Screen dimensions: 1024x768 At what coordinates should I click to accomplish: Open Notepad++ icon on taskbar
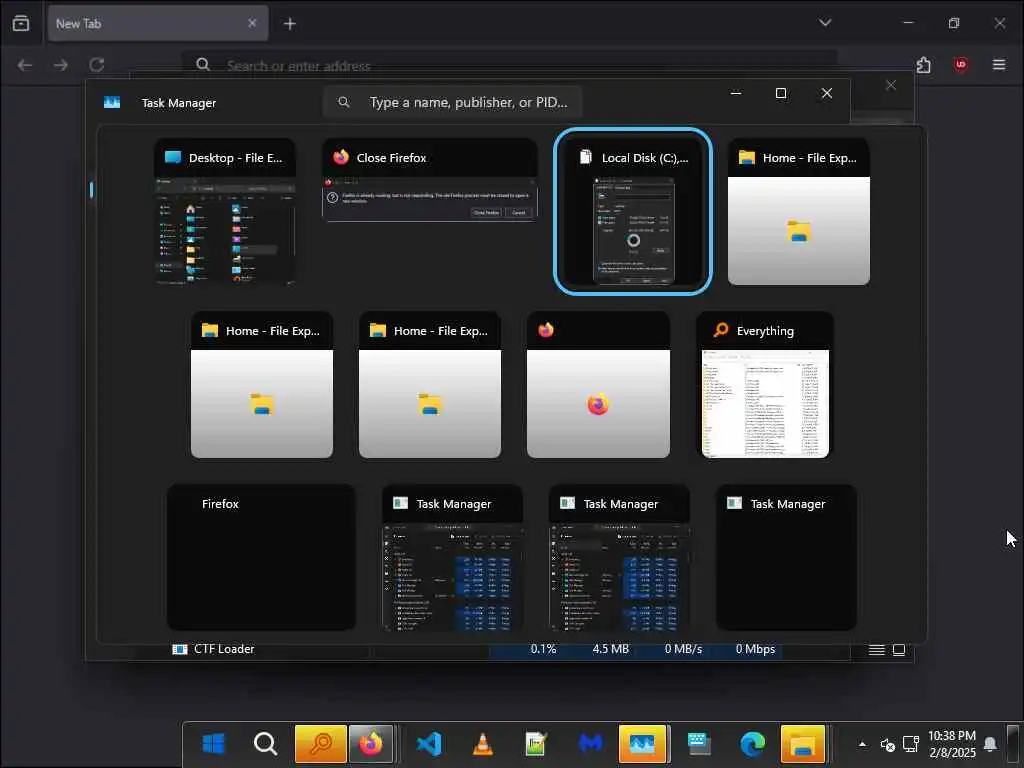coord(536,743)
